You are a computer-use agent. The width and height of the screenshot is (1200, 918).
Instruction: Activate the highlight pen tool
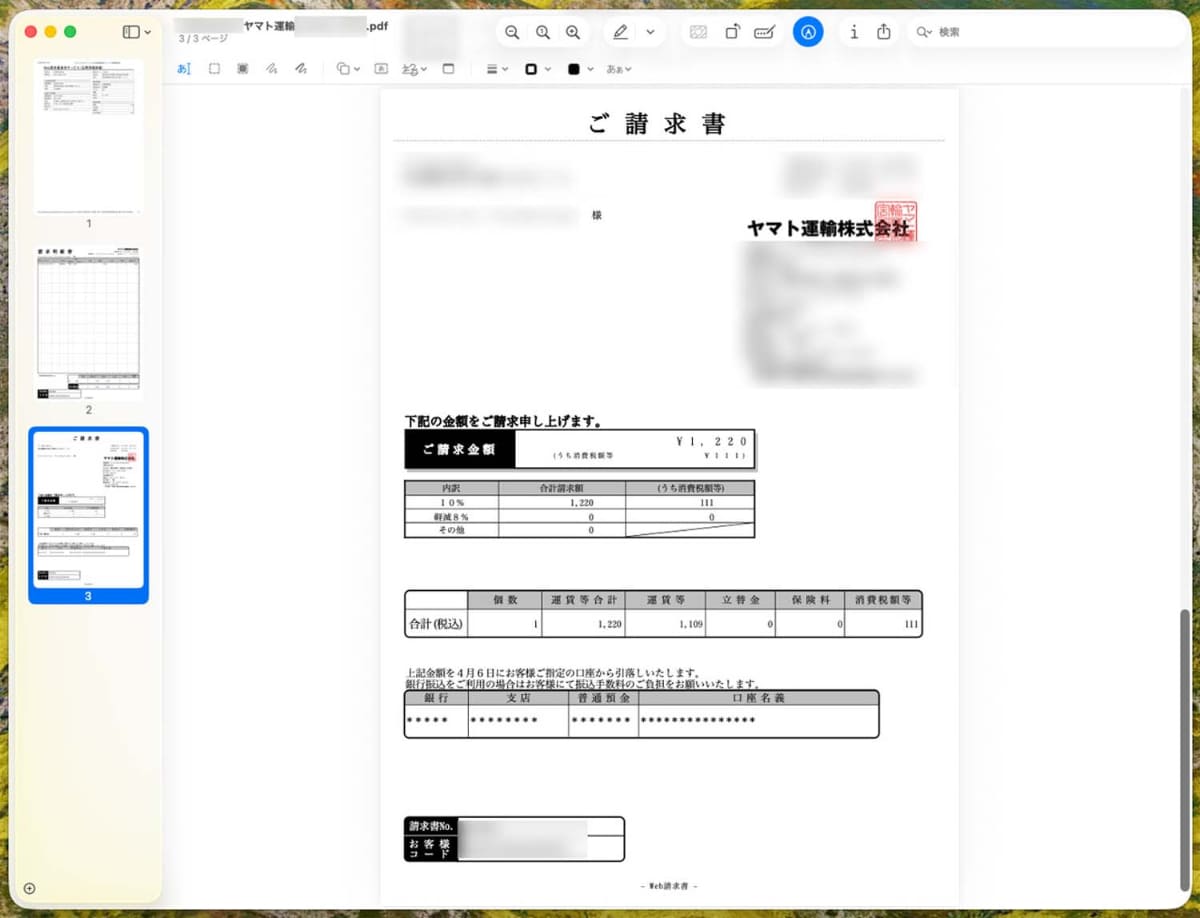coord(620,32)
